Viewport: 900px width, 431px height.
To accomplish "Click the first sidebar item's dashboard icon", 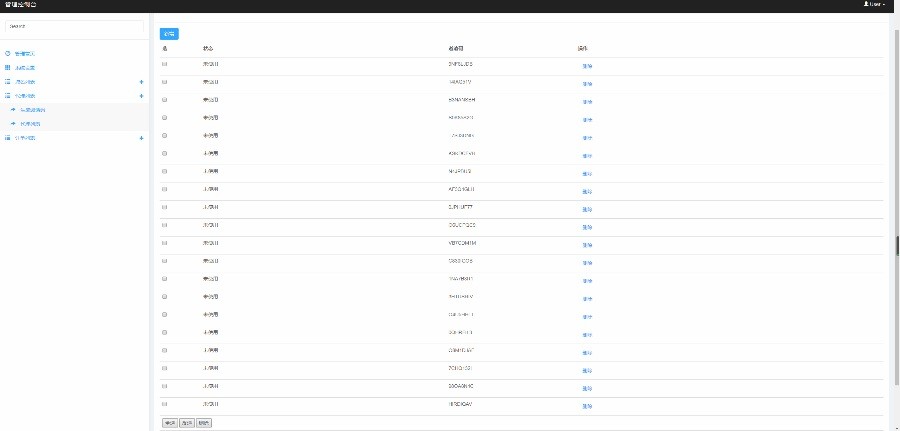I will point(8,53).
